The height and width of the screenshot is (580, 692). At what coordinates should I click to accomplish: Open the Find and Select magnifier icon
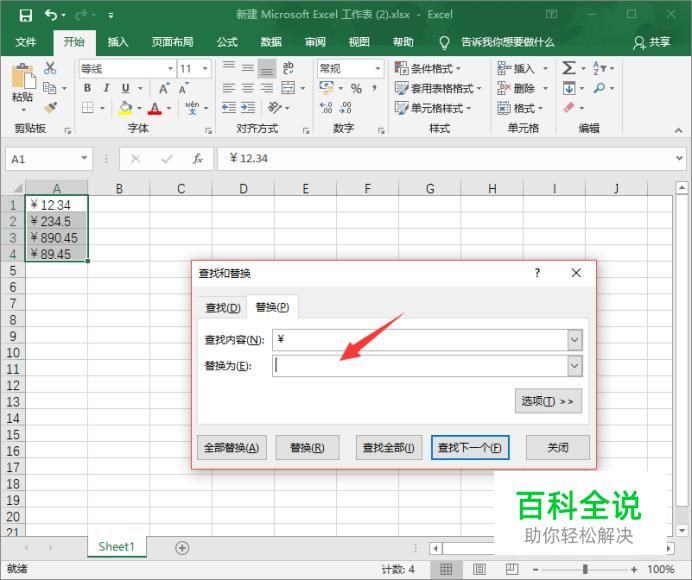pos(599,88)
